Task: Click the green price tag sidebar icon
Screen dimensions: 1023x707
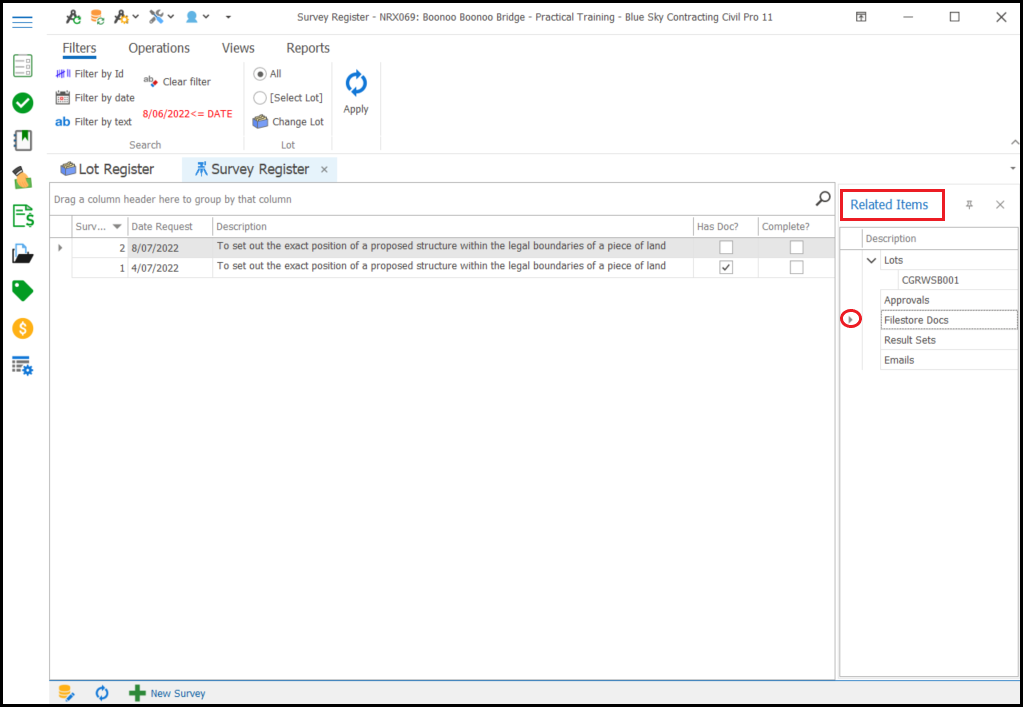Action: [22, 291]
